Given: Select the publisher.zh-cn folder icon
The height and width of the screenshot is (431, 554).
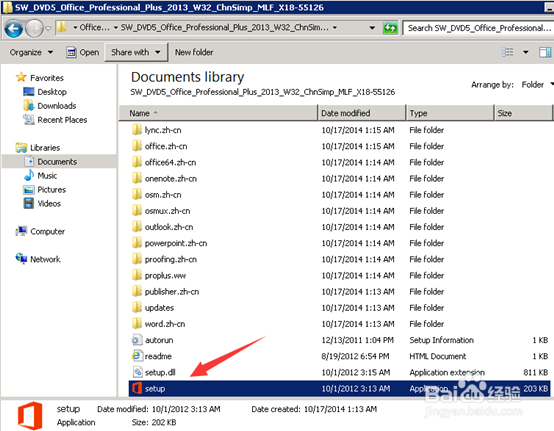Looking at the screenshot, I should (x=137, y=291).
